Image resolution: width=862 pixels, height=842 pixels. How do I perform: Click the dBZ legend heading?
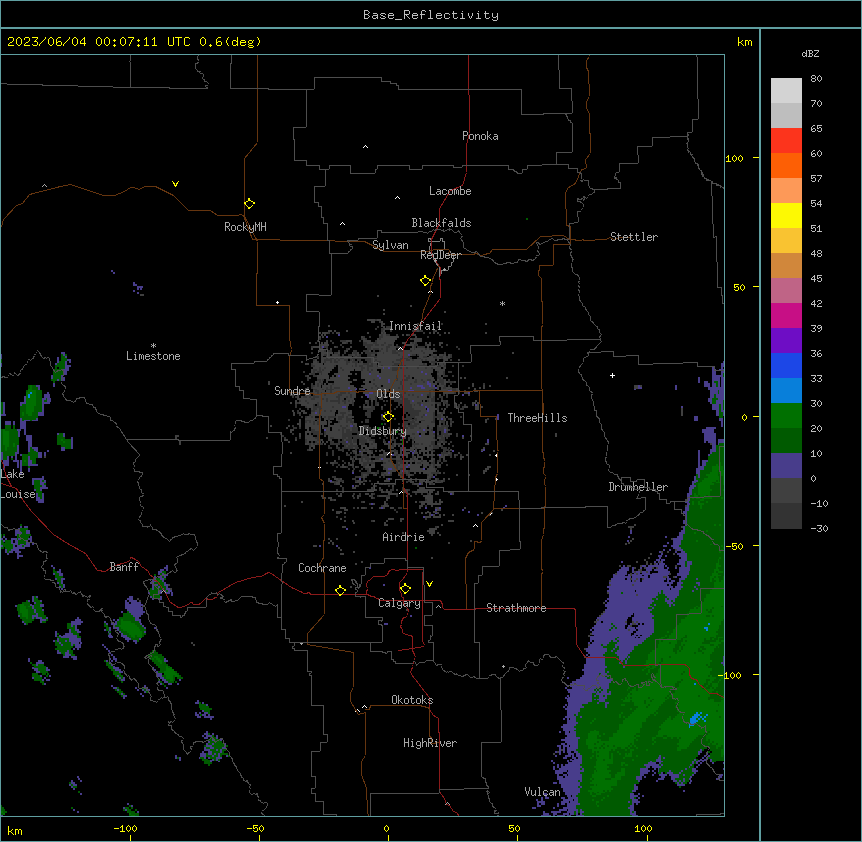tap(810, 53)
